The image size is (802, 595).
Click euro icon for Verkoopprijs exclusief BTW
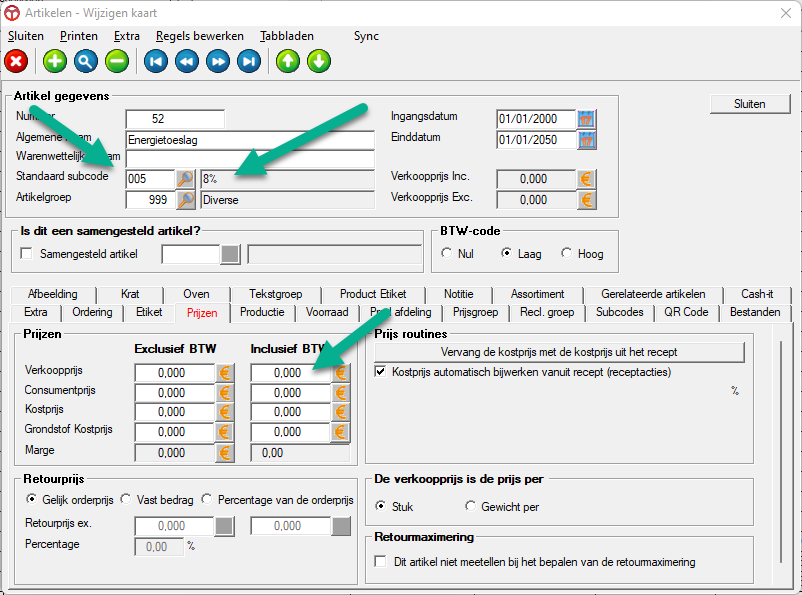pyautogui.click(x=225, y=373)
